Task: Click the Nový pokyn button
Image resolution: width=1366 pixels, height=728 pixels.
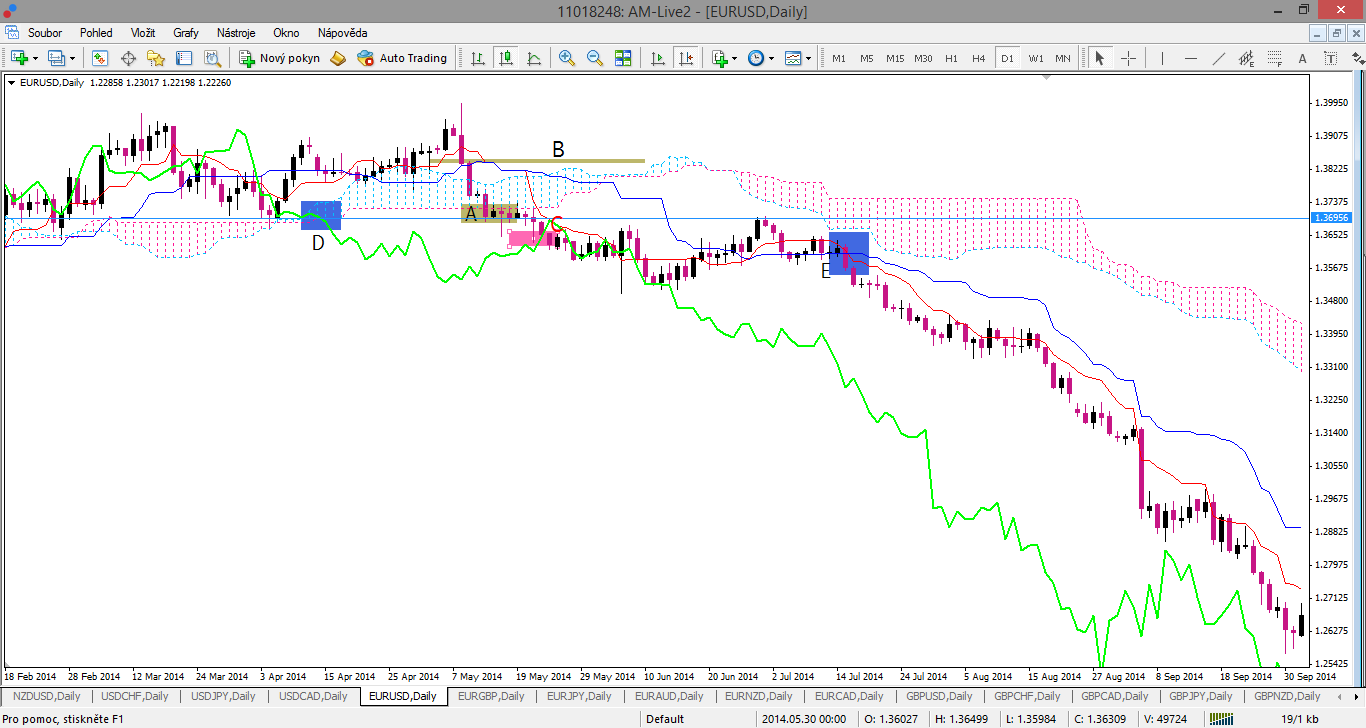Action: (280, 58)
